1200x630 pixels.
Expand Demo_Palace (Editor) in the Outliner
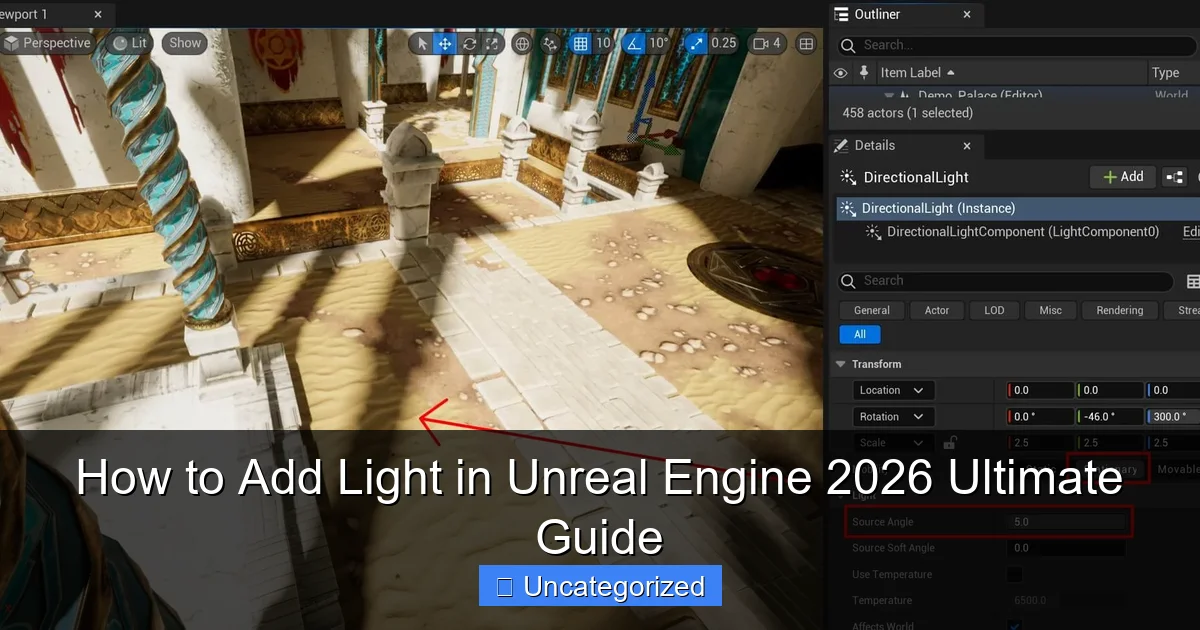(889, 95)
